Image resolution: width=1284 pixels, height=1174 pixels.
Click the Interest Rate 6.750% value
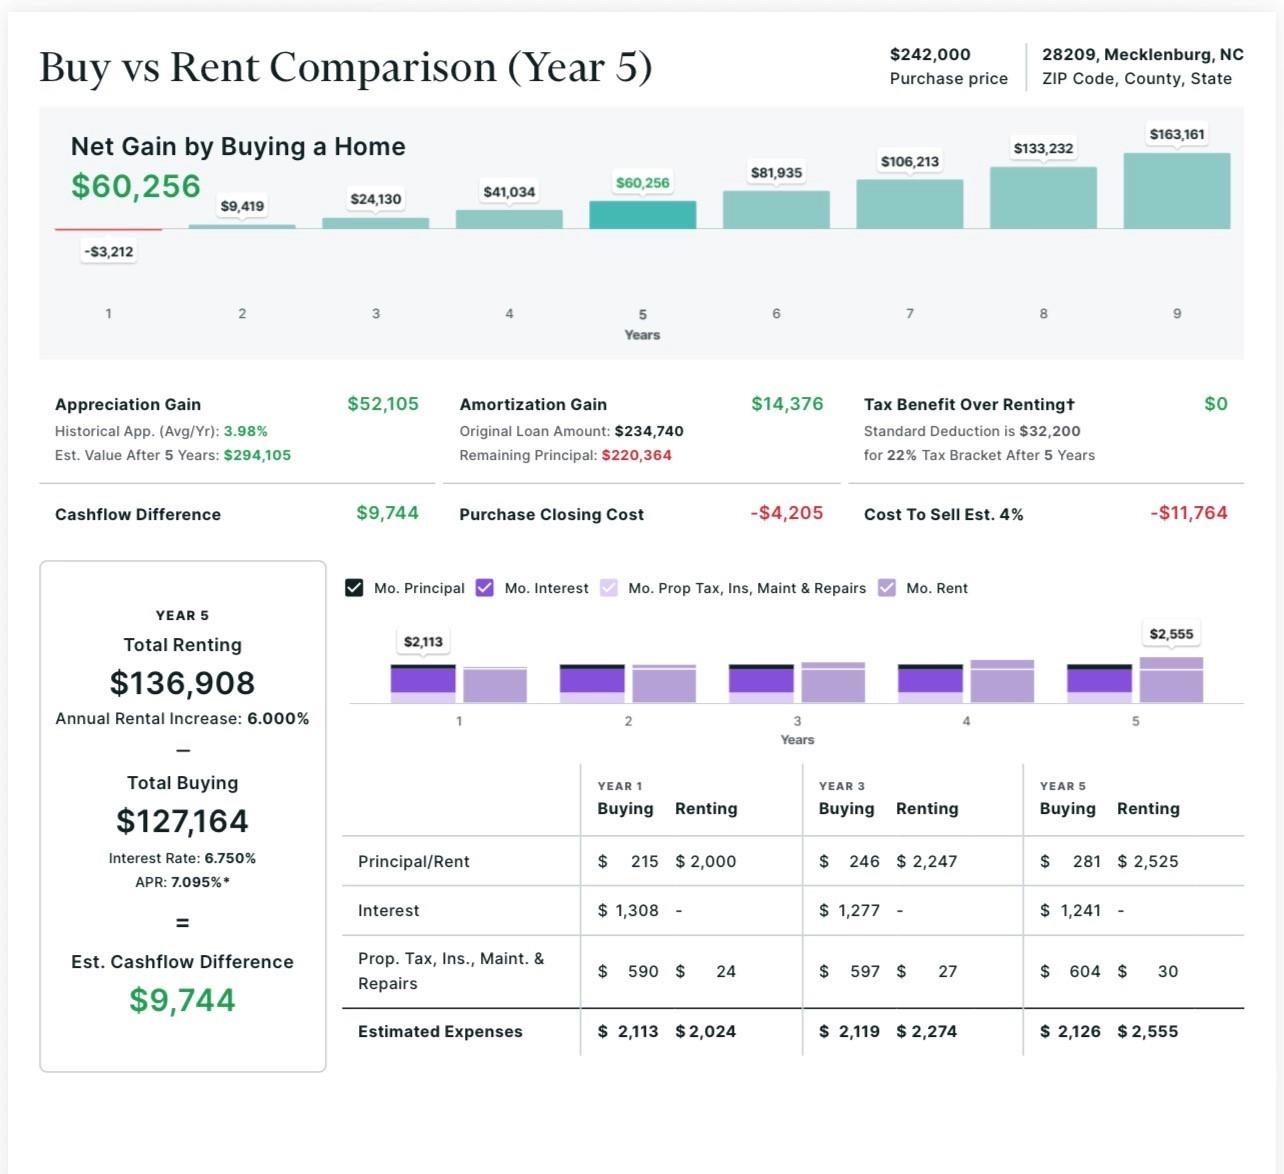click(x=230, y=858)
